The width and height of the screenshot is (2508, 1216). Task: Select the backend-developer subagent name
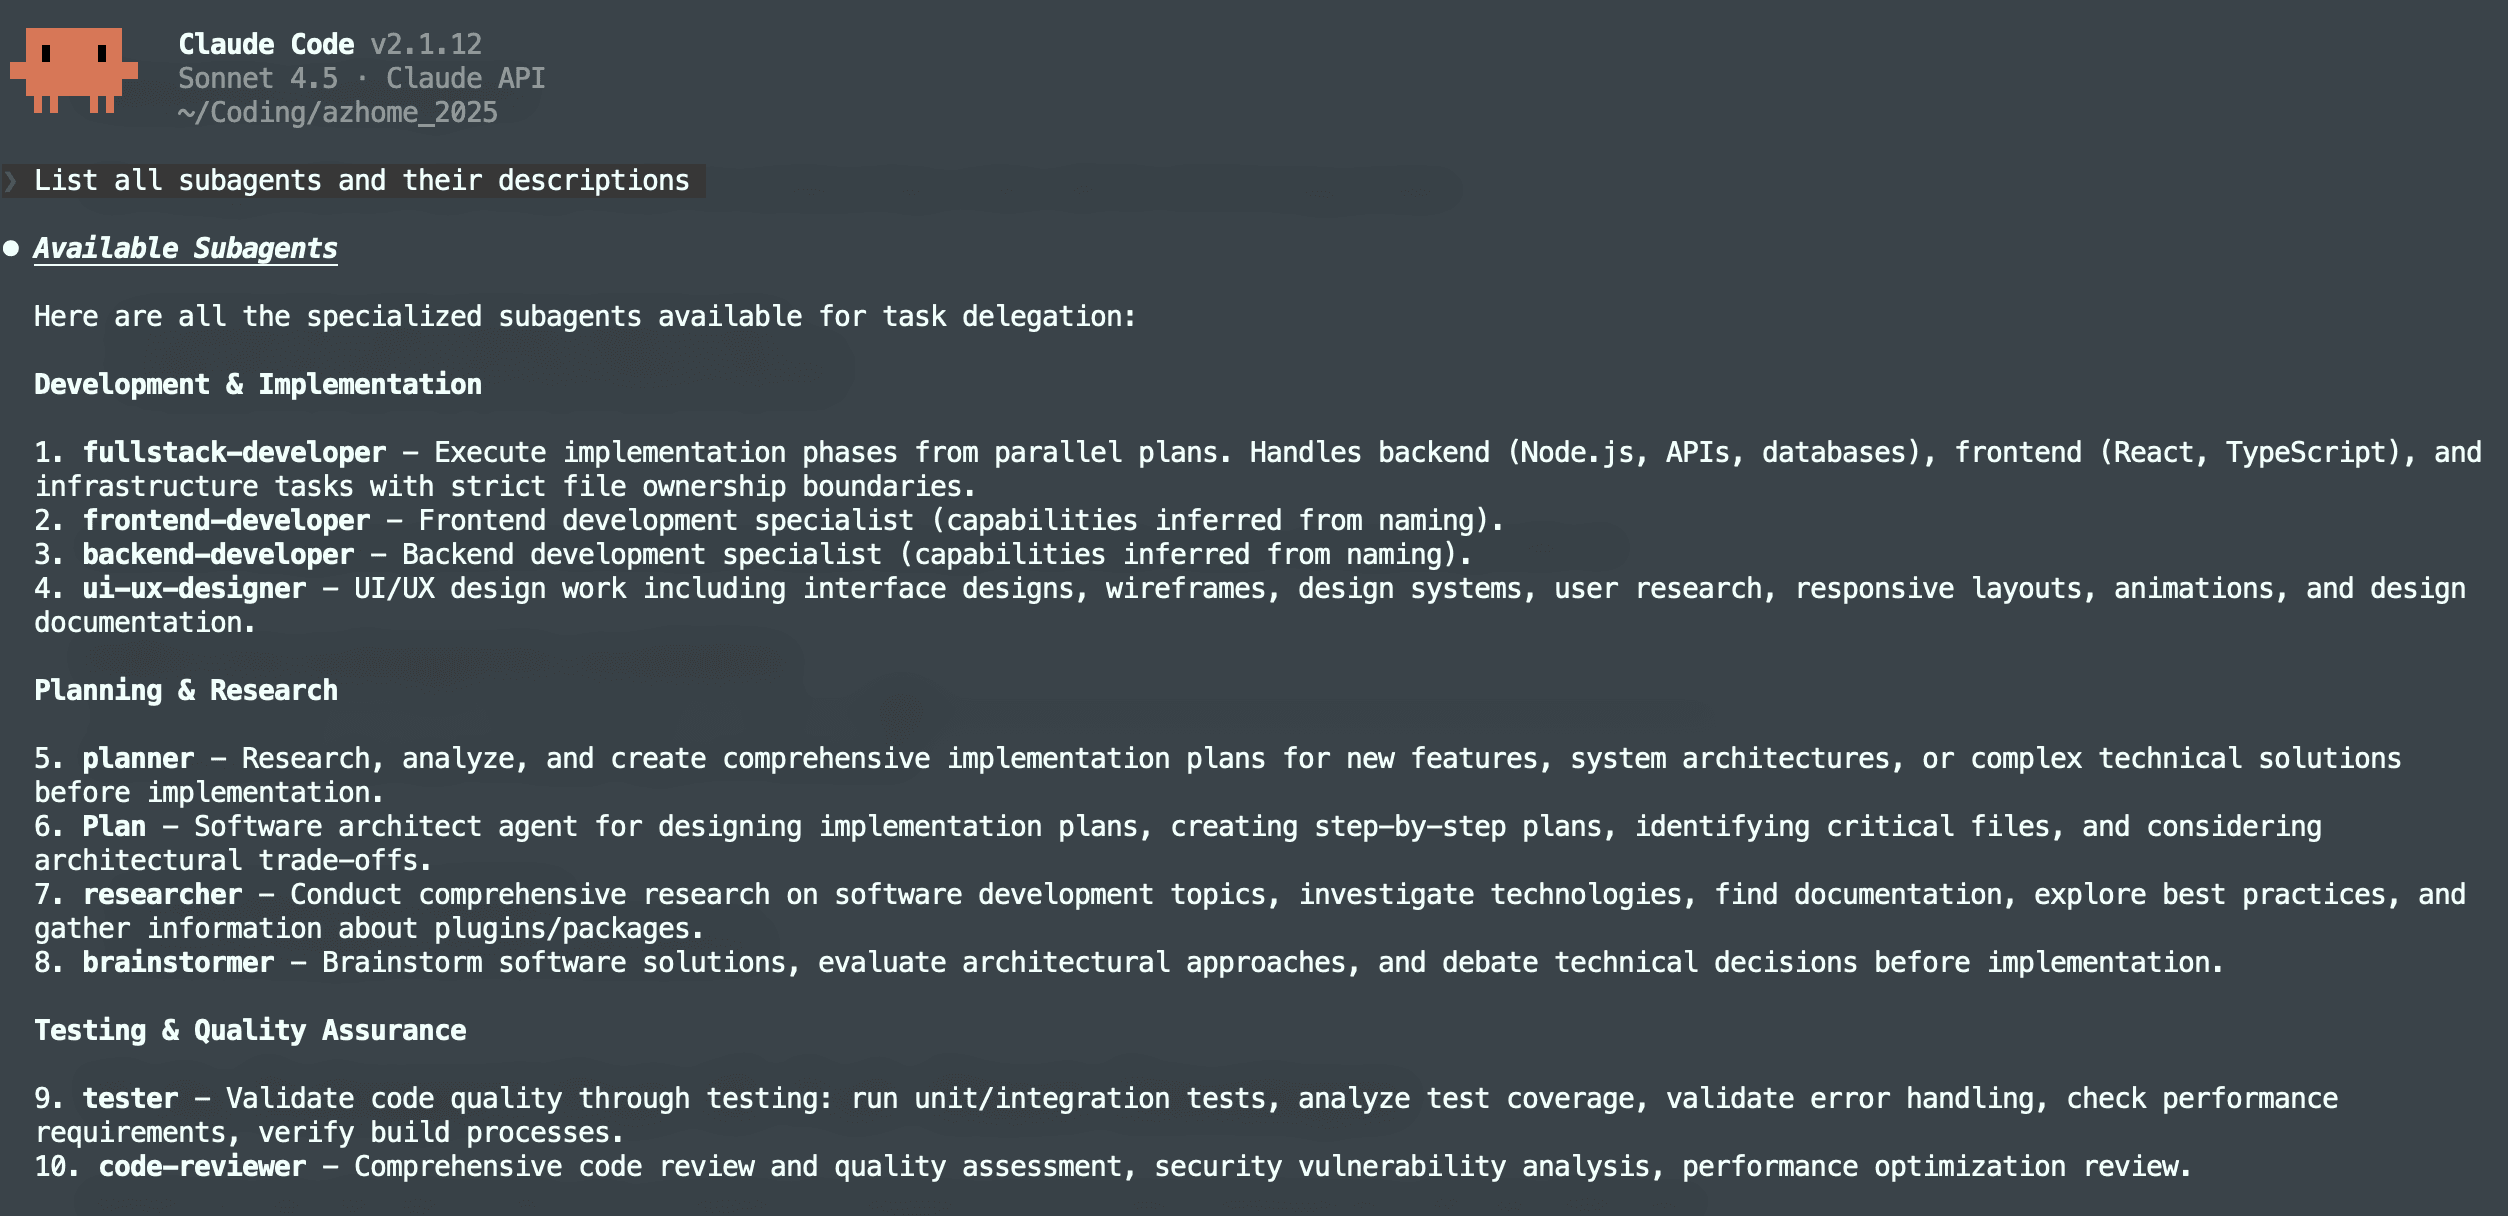(217, 554)
